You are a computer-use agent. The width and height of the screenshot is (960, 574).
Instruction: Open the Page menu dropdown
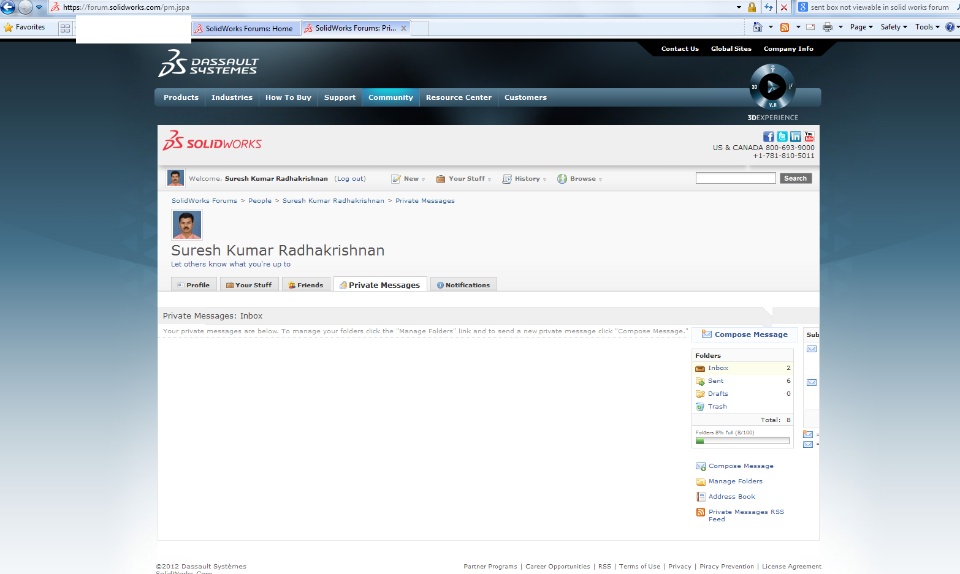point(861,27)
